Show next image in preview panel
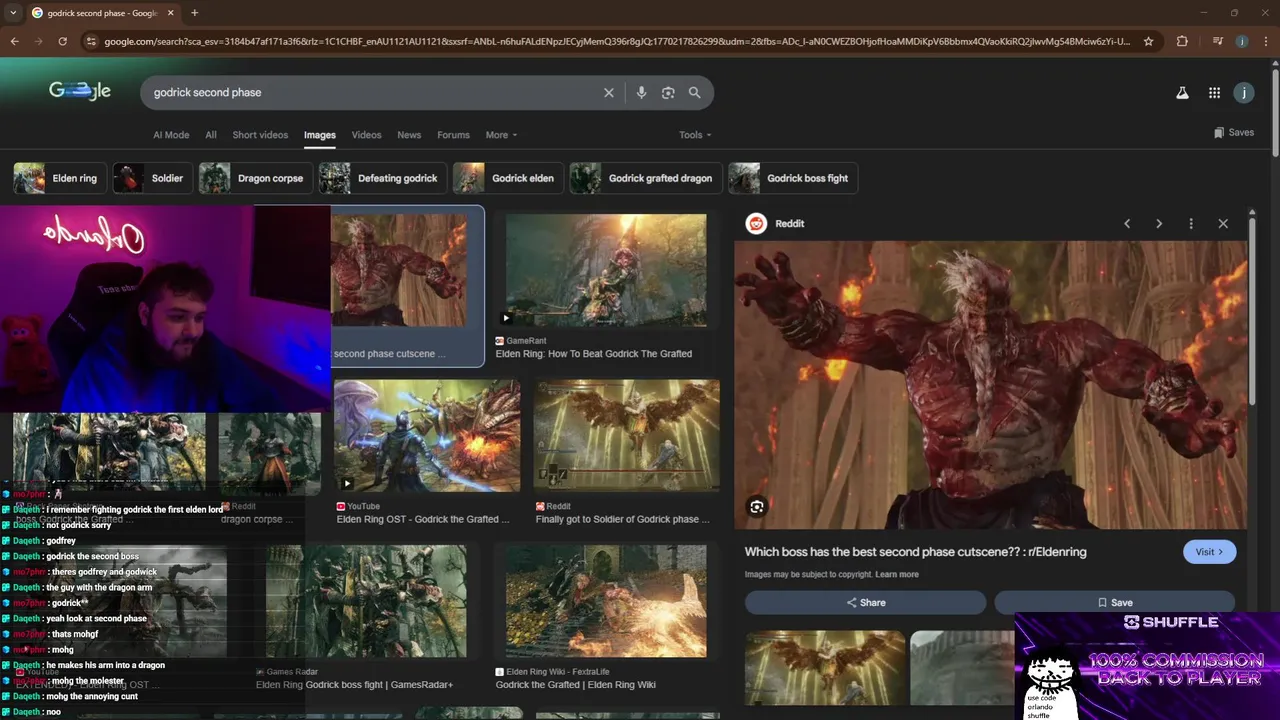Screen dimensions: 1280x720 1159,224
